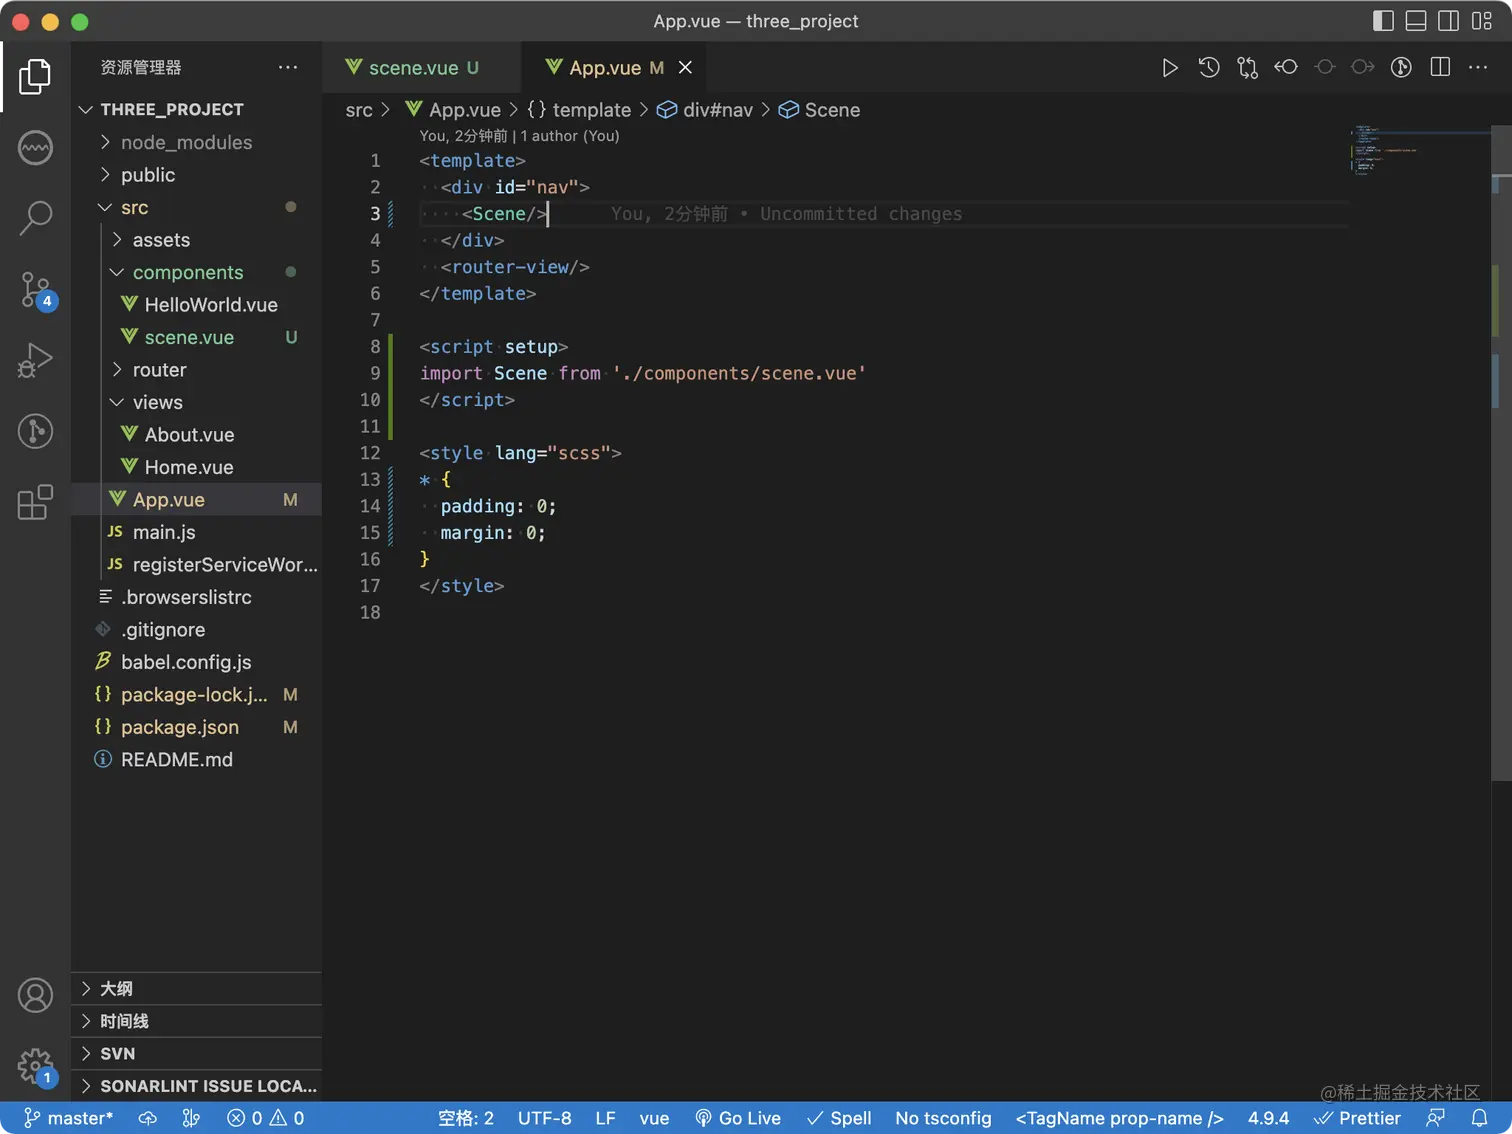This screenshot has width=1512, height=1134.
Task: Open Home.vue file
Action: pos(197,467)
